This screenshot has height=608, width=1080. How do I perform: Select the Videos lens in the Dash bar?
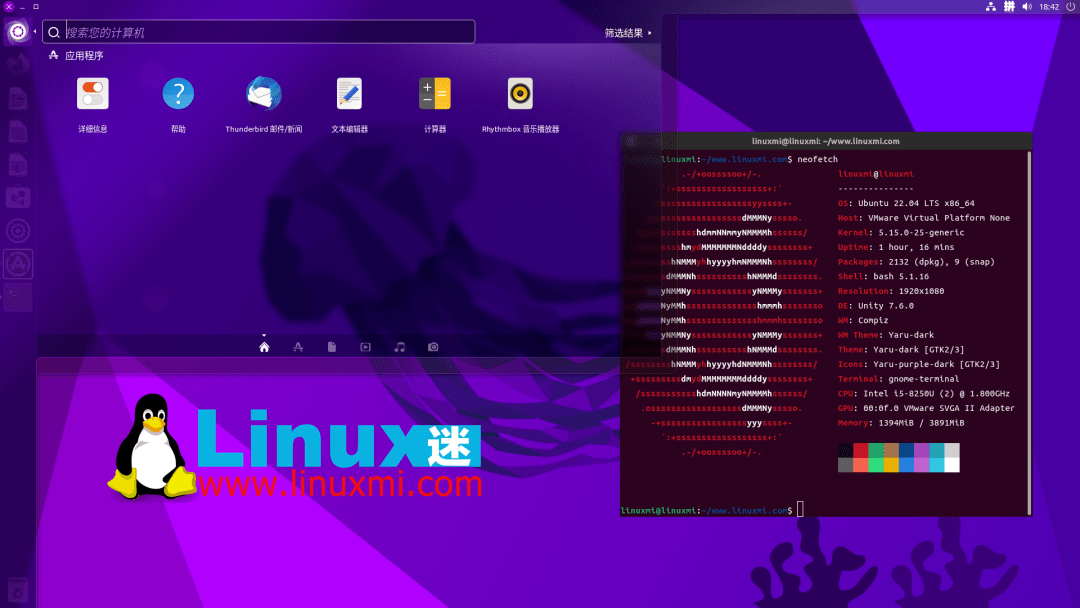pyautogui.click(x=365, y=346)
